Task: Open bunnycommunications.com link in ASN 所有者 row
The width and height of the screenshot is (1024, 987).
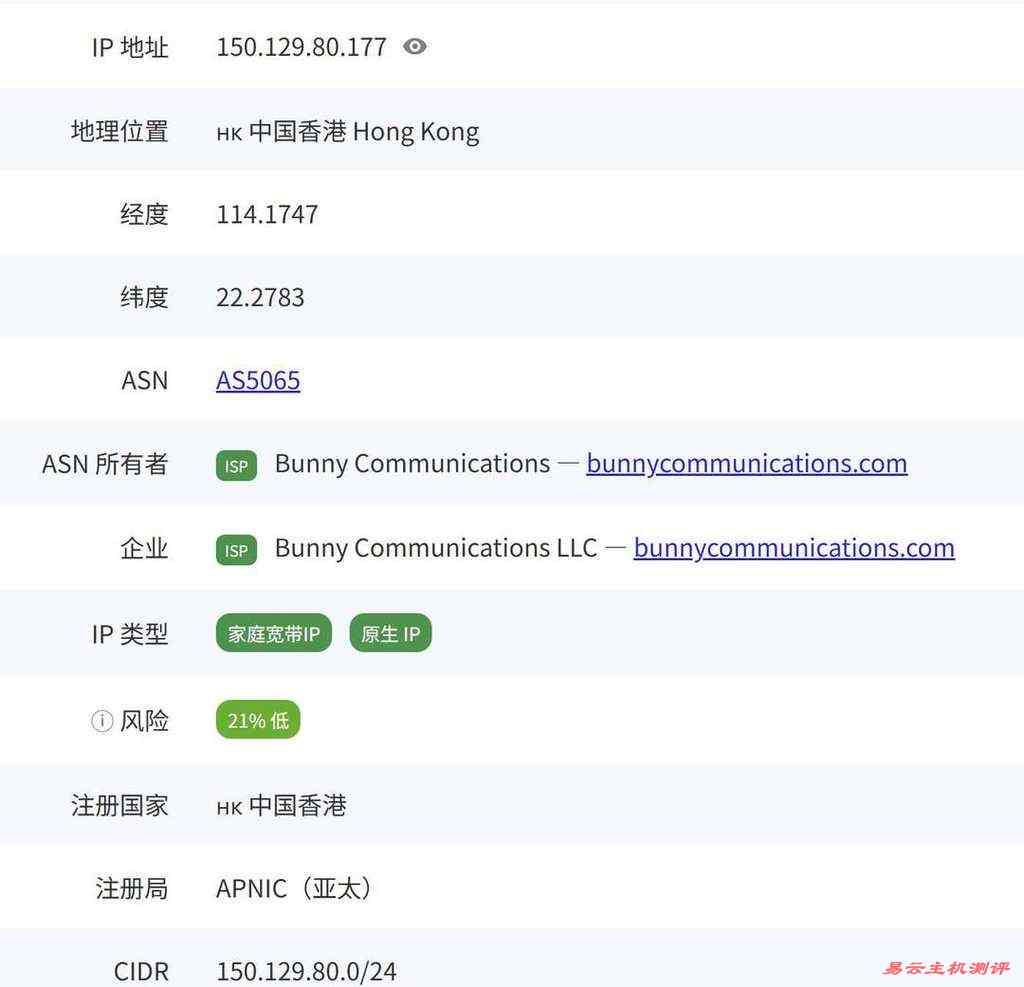Action: (x=746, y=464)
